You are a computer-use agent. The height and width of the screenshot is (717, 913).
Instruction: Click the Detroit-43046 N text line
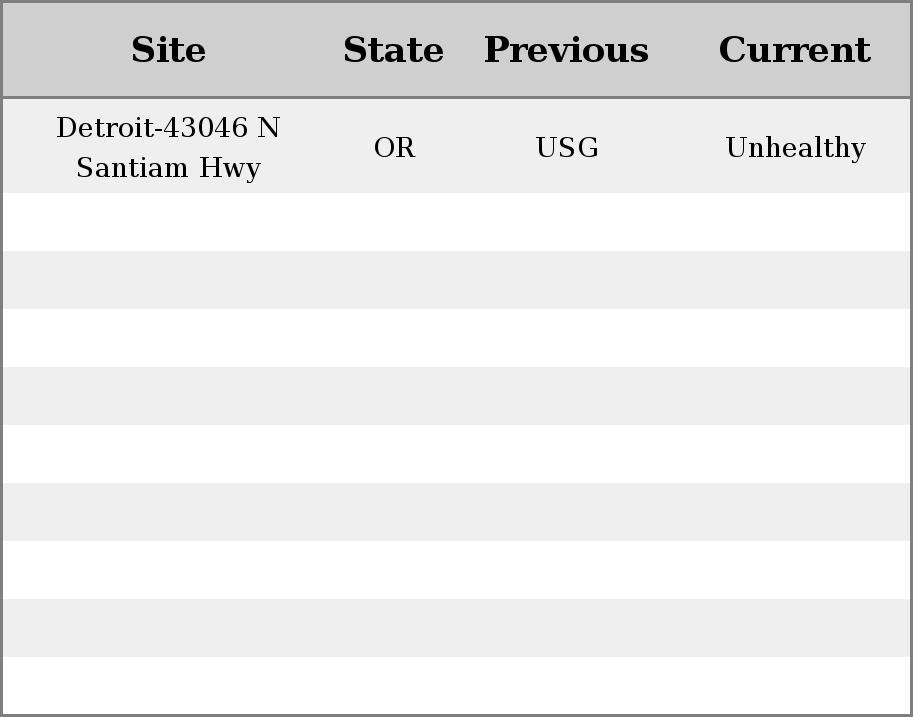(168, 127)
